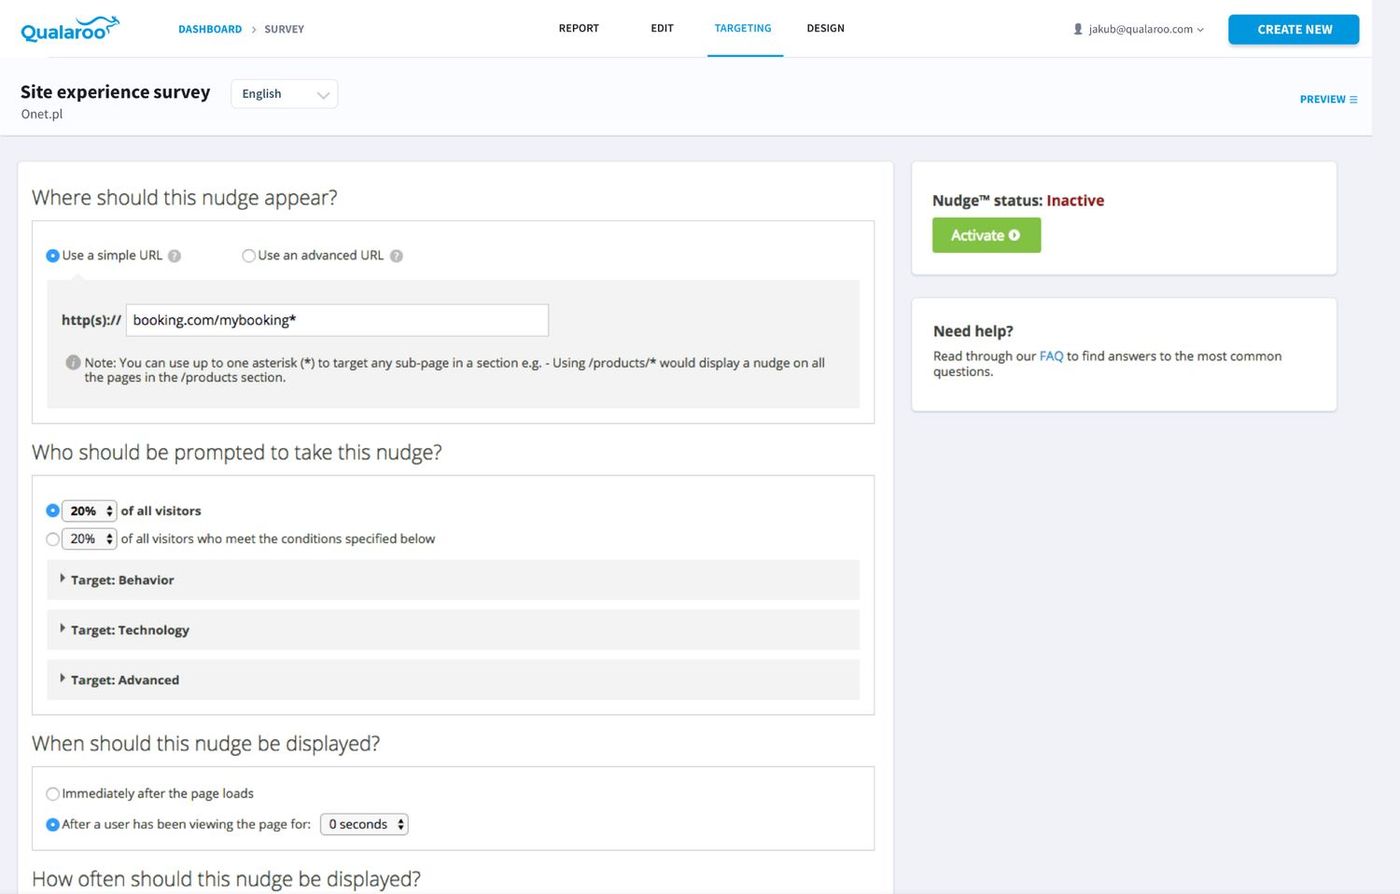Screen dimensions: 1400x894
Task: Click the green Activate button
Action: pyautogui.click(x=986, y=236)
